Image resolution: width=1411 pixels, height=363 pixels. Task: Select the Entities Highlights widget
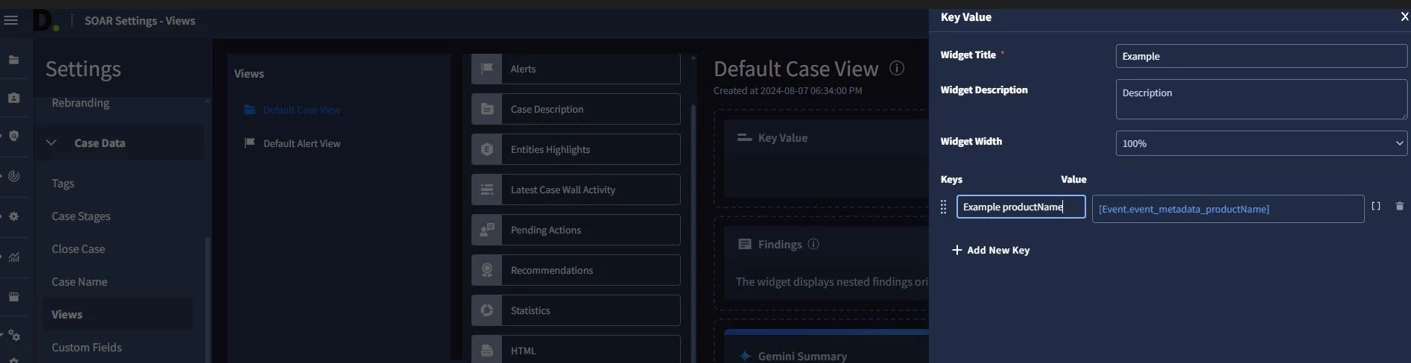576,149
